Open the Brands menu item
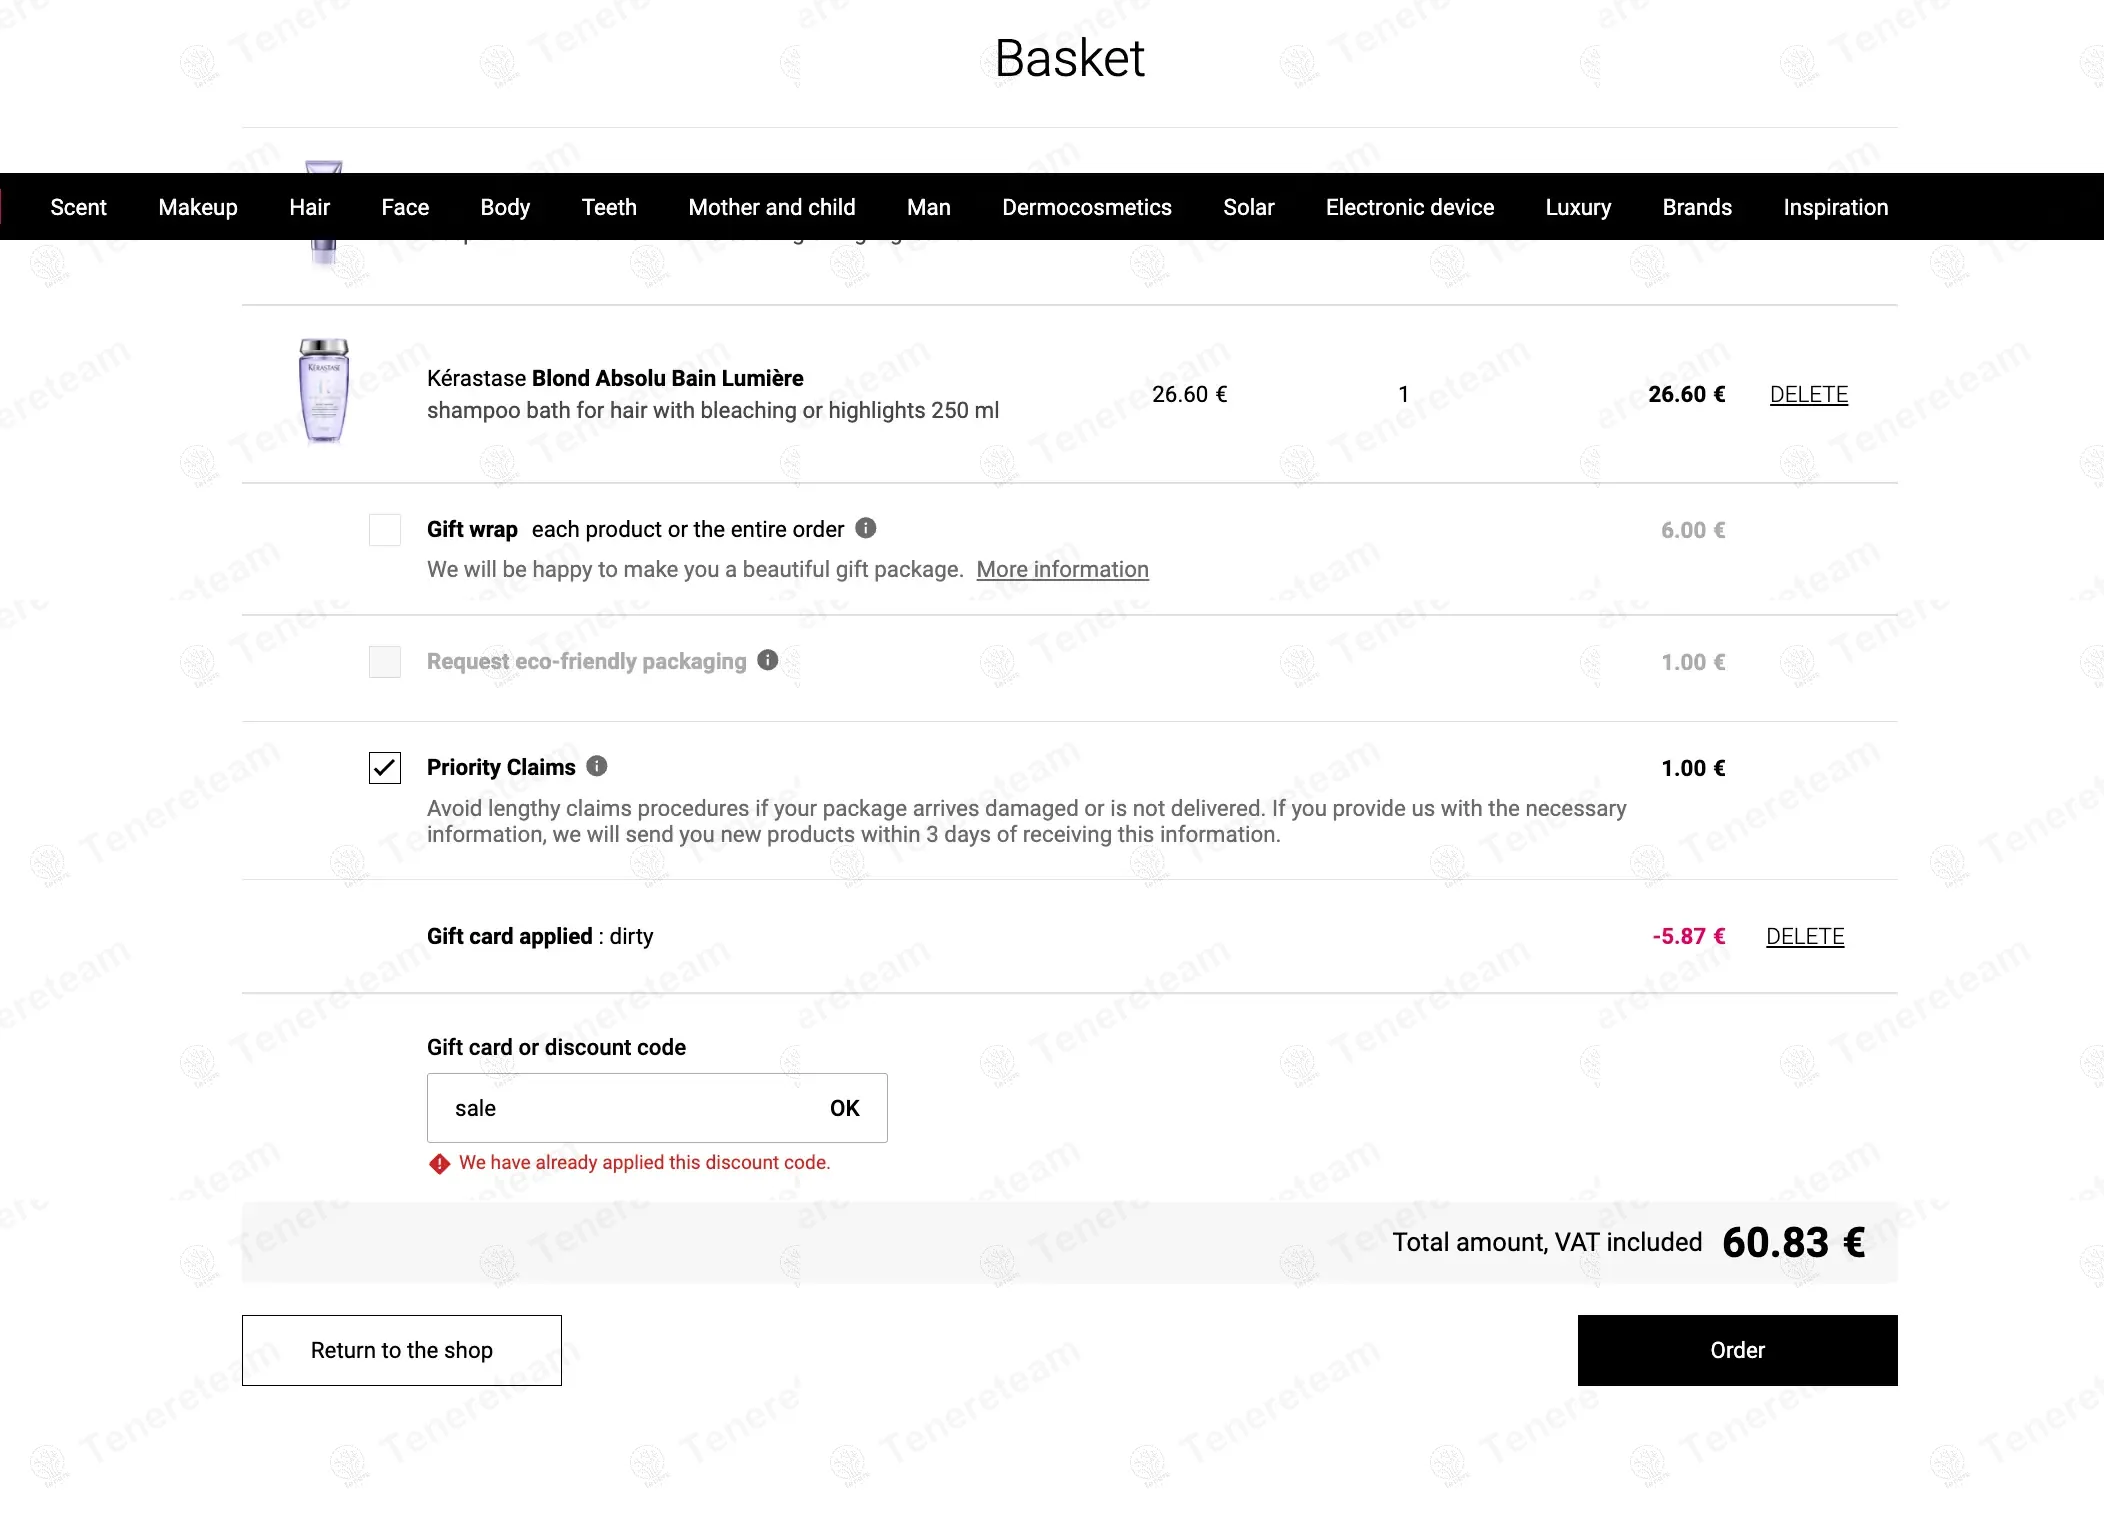Screen dimensions: 2104x1514 [1697, 207]
